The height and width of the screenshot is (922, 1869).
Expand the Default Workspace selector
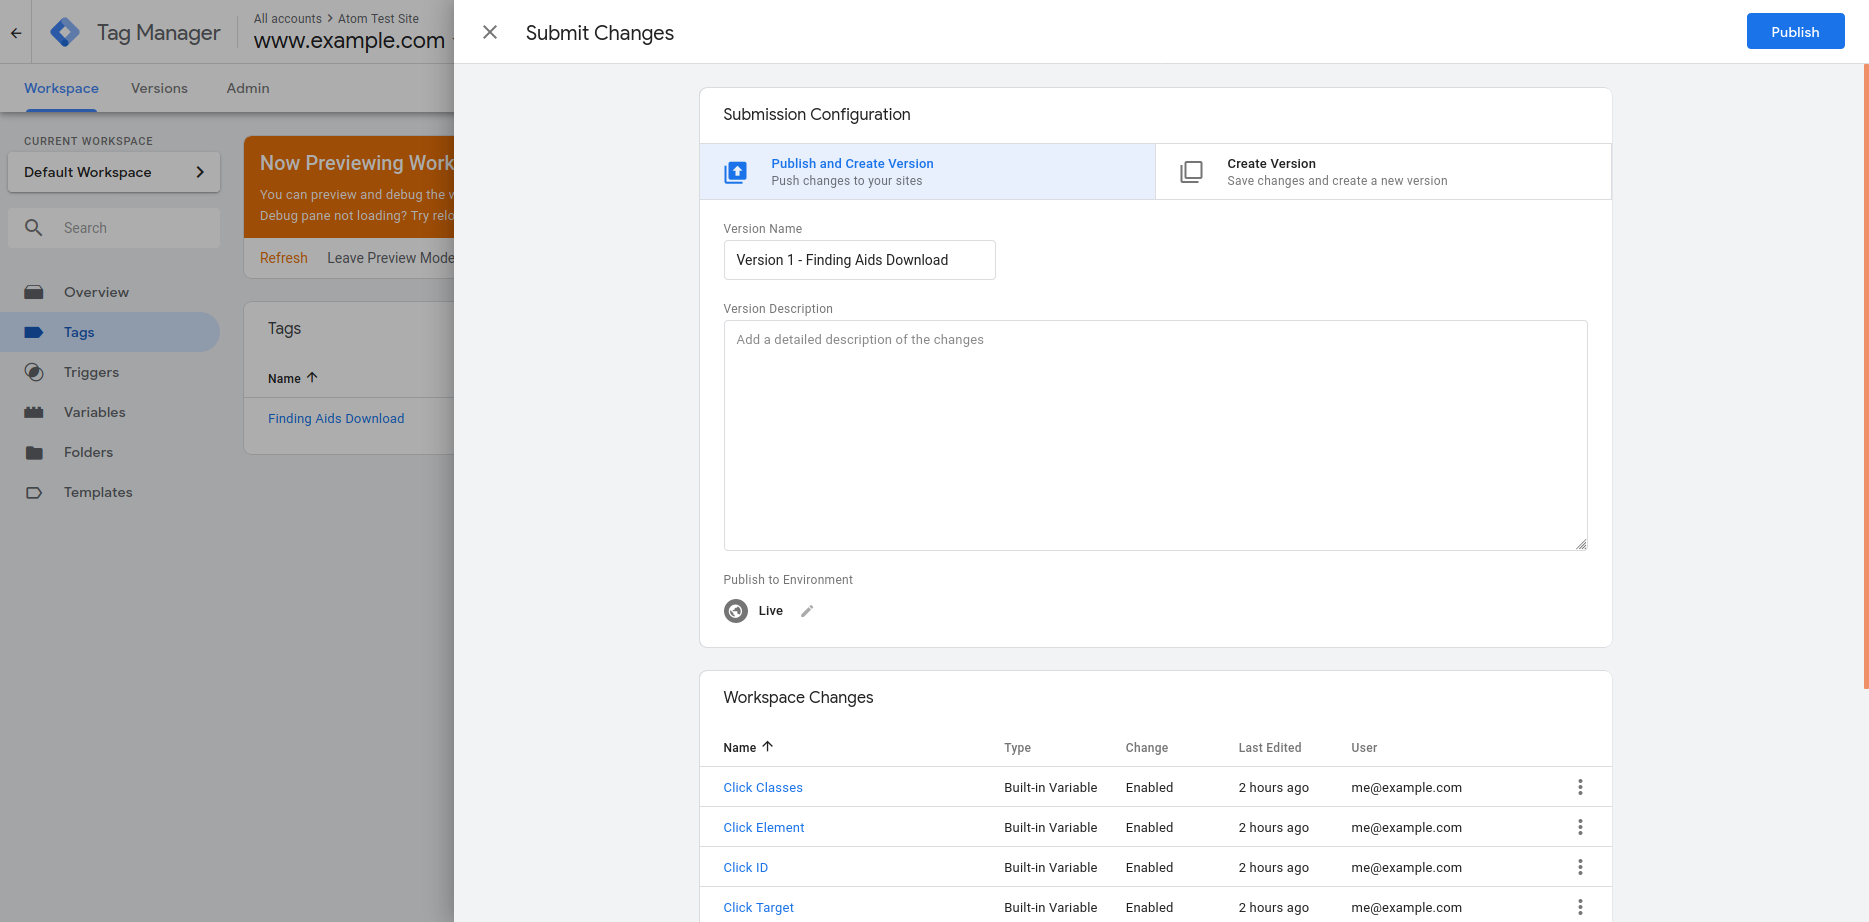[114, 172]
